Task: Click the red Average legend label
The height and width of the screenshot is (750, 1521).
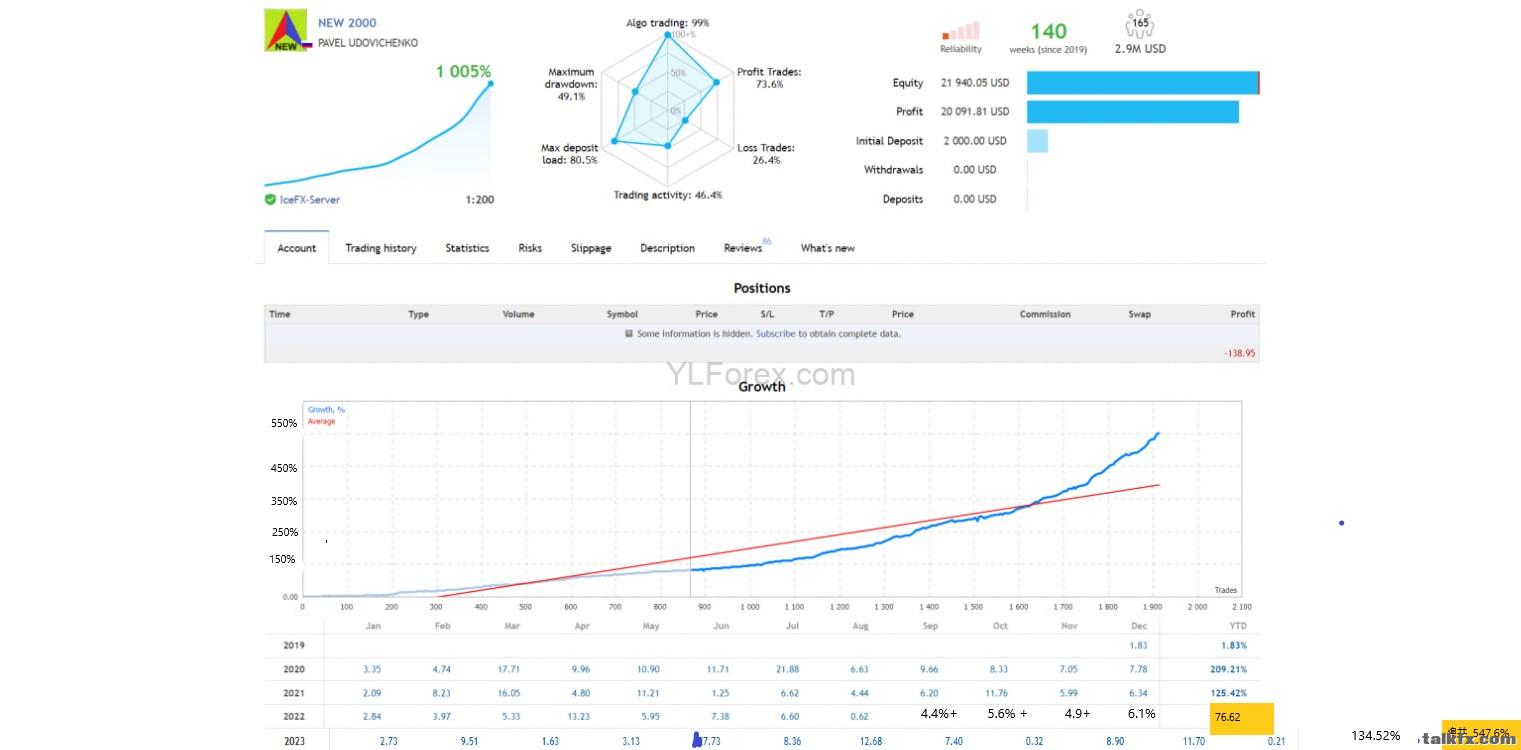Action: [321, 421]
